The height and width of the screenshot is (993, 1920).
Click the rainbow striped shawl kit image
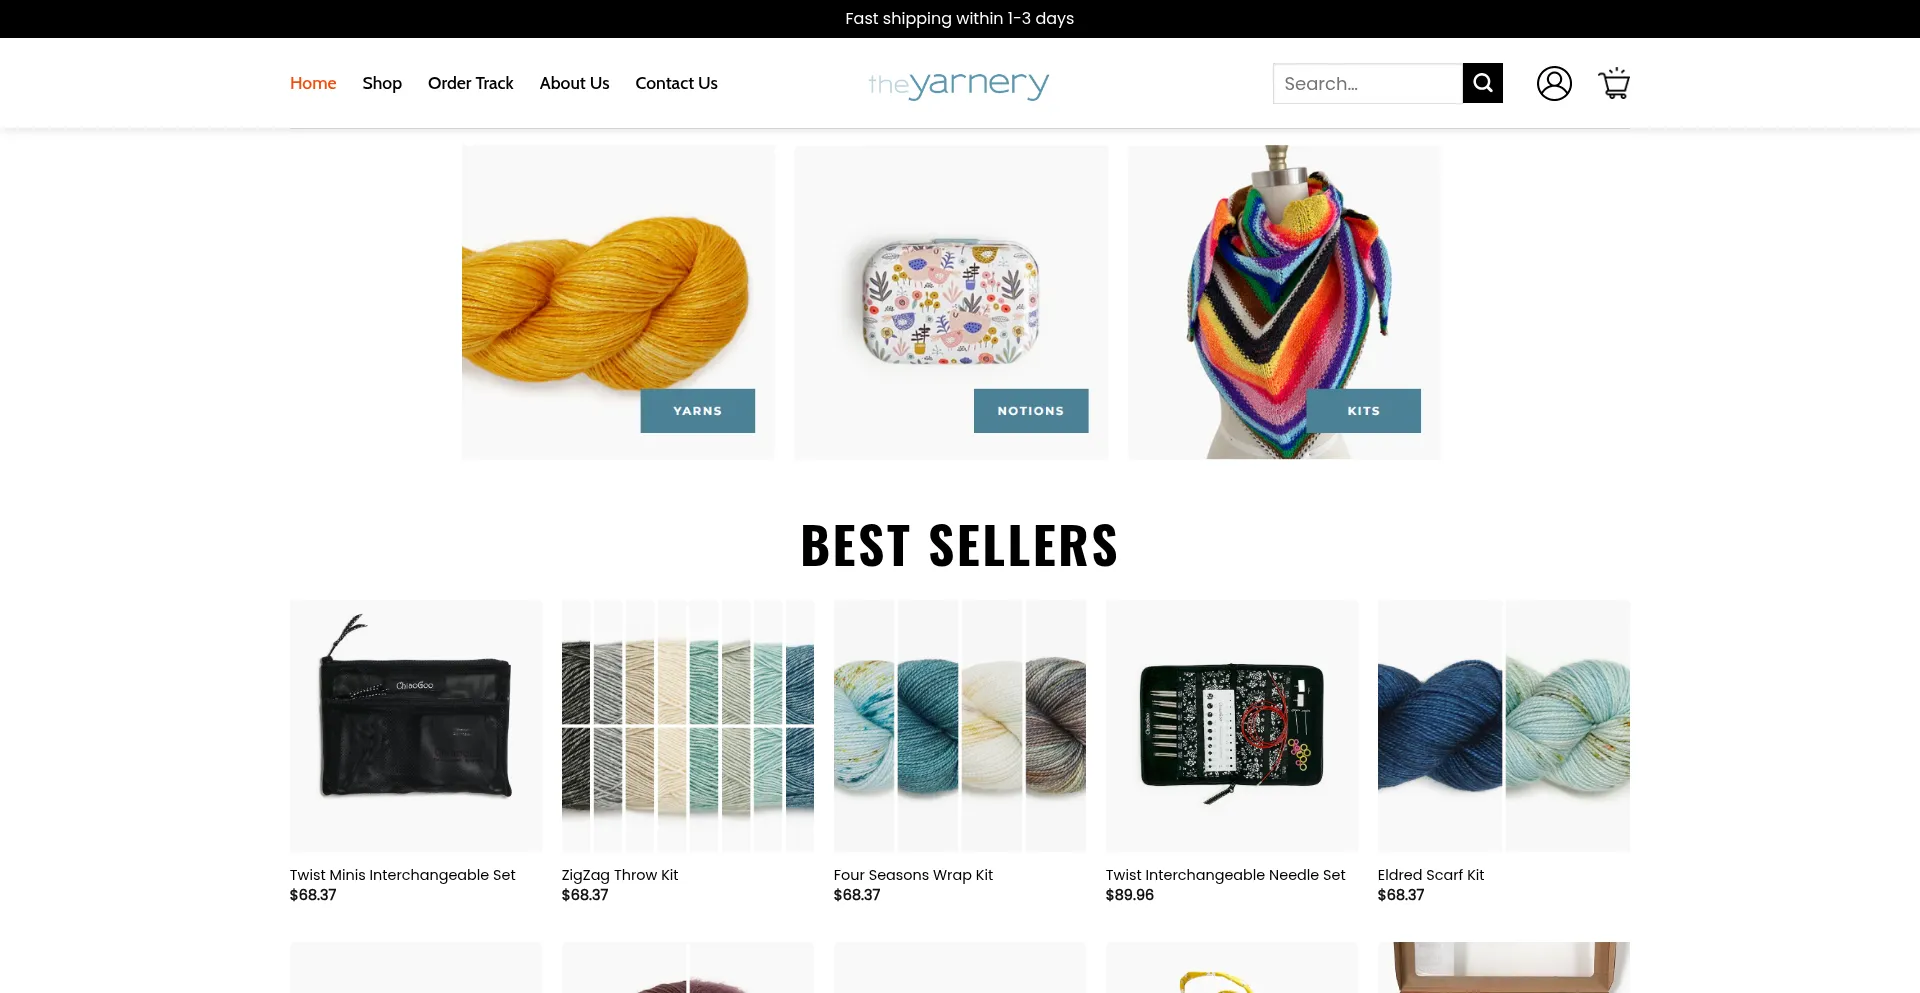(x=1284, y=302)
